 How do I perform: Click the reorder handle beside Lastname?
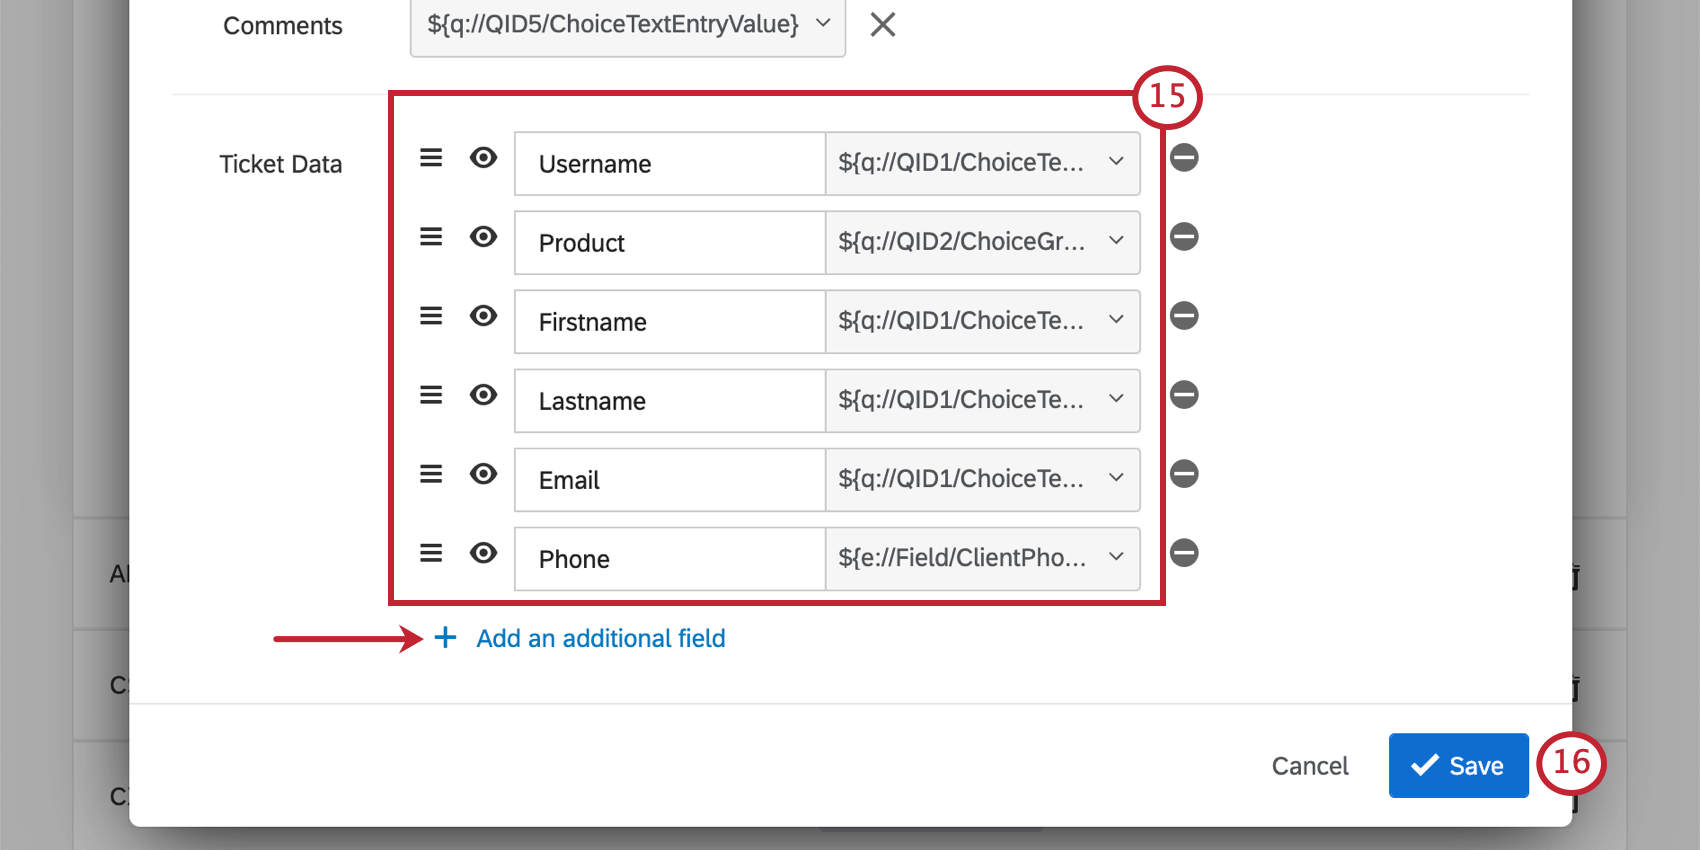point(431,395)
